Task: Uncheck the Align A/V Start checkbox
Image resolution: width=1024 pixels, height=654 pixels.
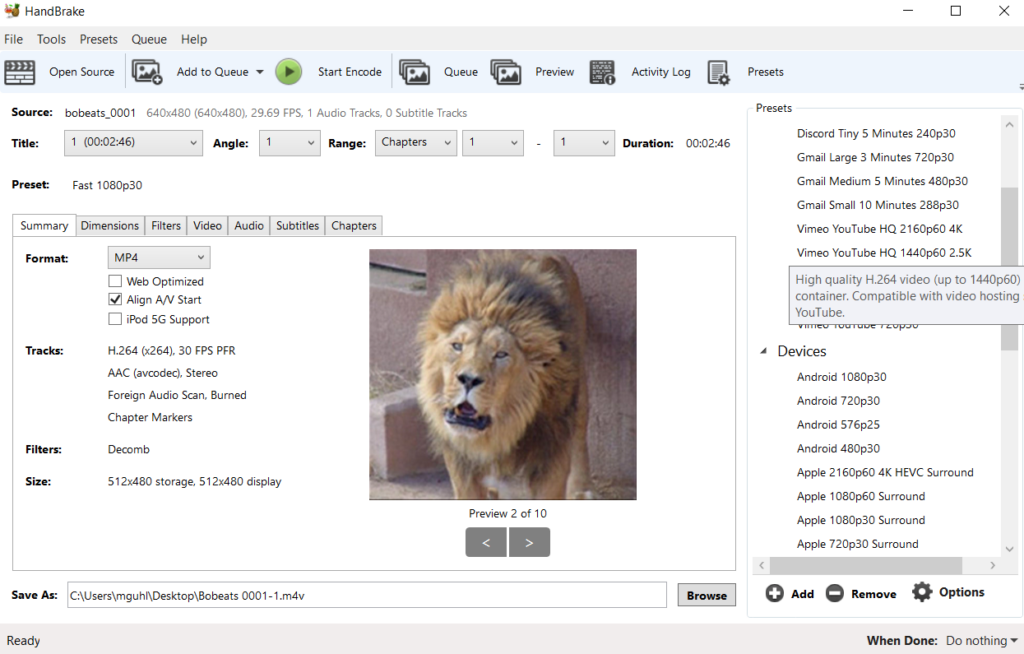Action: (115, 300)
